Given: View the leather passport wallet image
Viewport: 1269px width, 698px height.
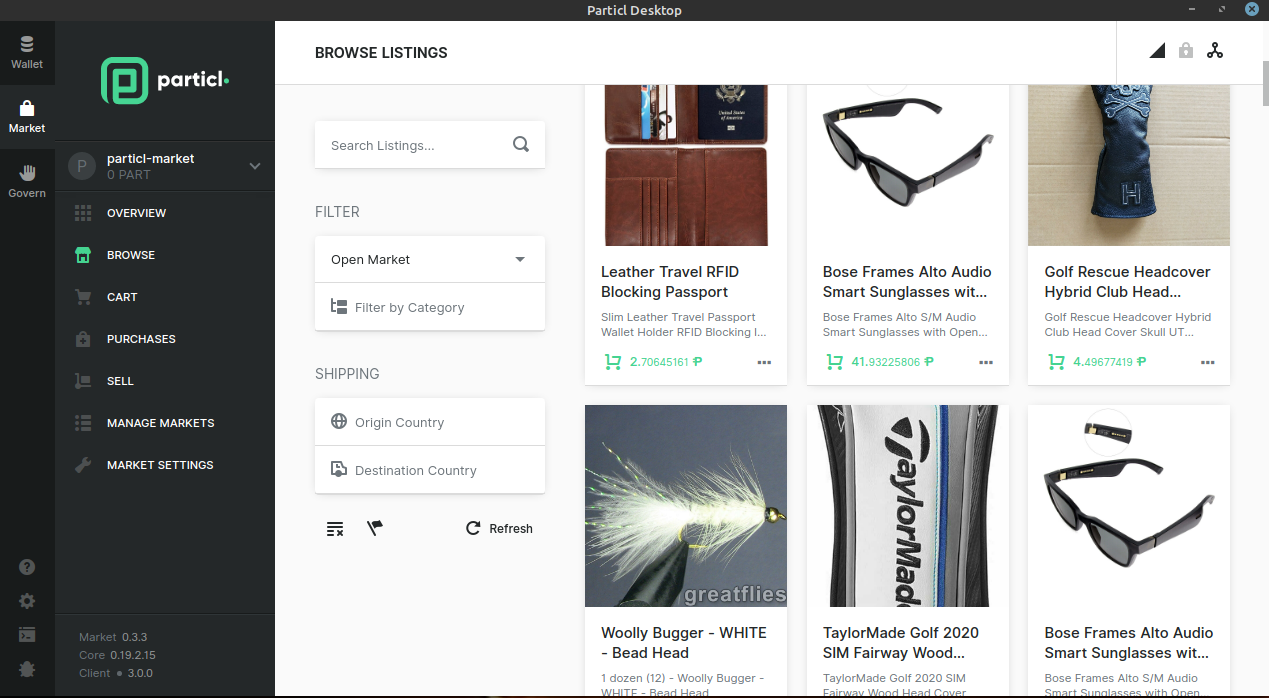Looking at the screenshot, I should (686, 165).
